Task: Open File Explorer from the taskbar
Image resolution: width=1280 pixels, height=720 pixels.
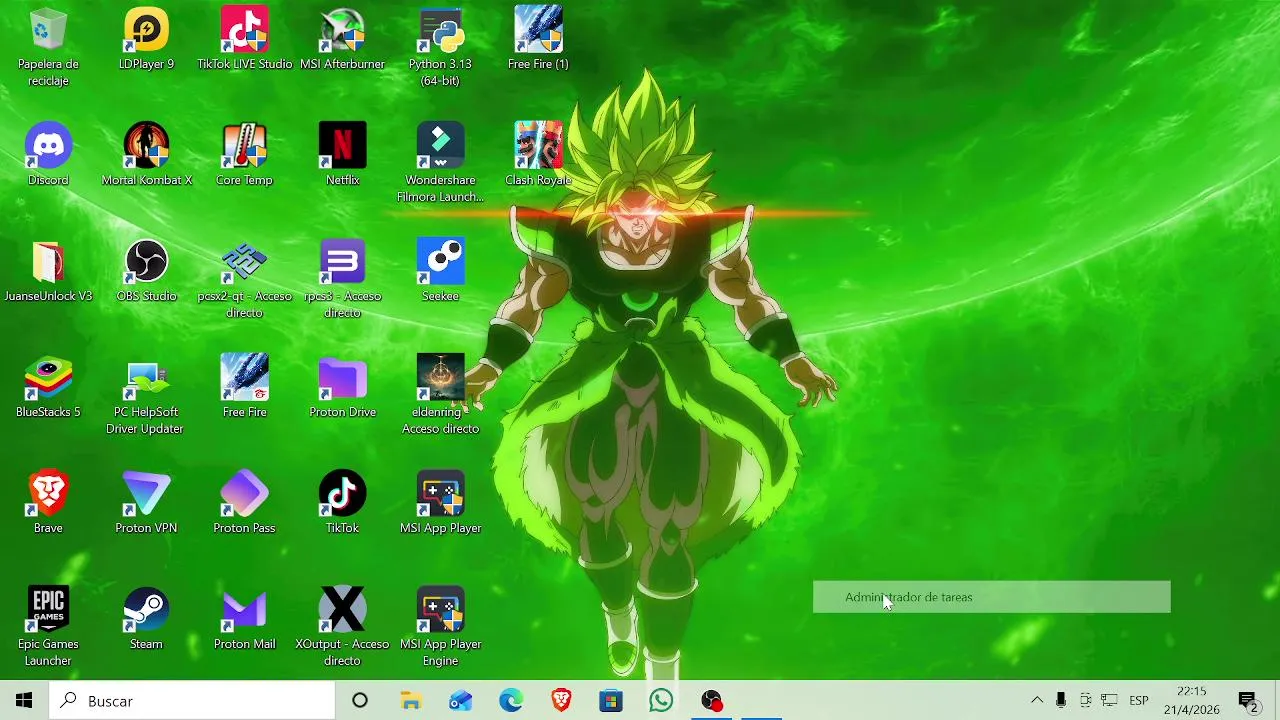Action: tap(411, 701)
